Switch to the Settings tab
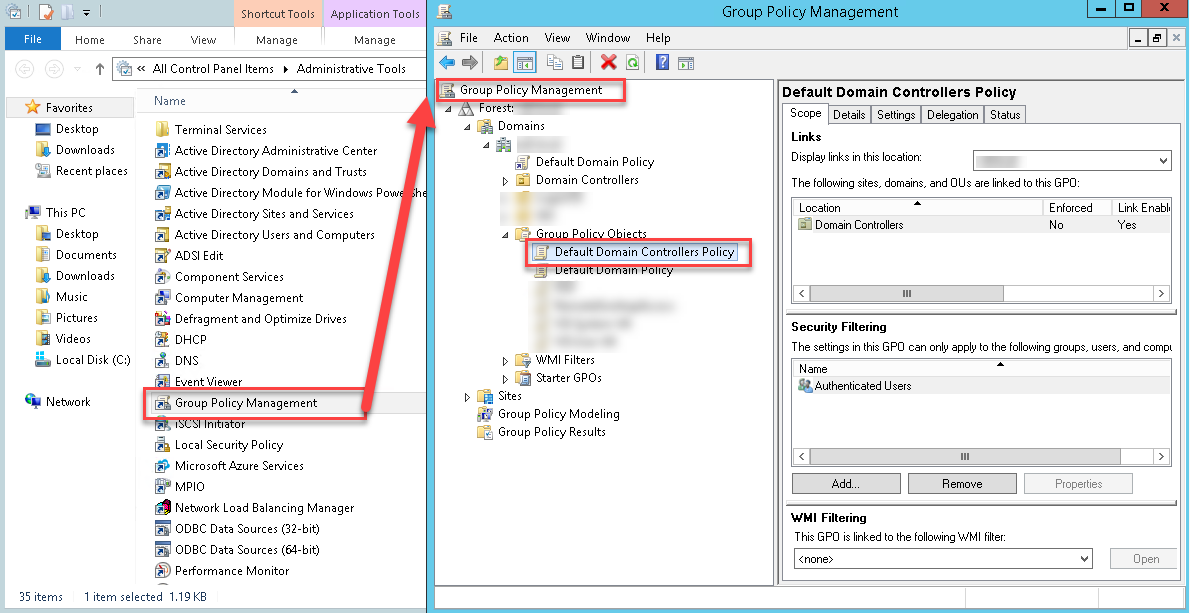Viewport: 1190px width, 614px height. point(895,115)
